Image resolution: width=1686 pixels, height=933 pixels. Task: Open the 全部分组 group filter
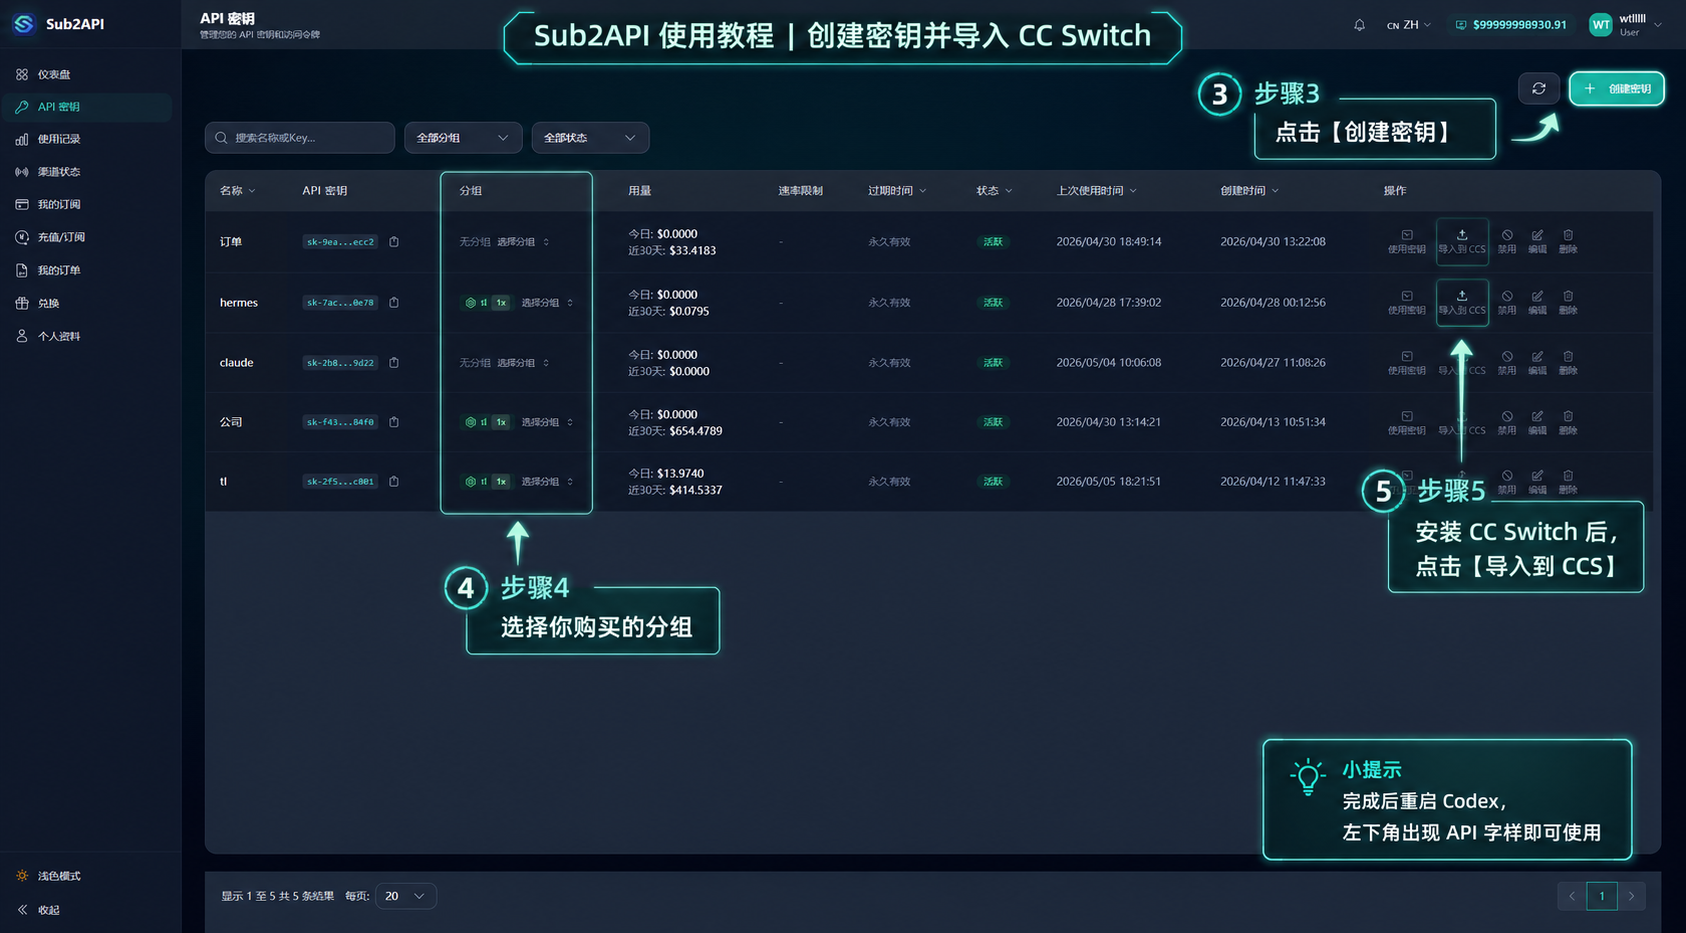click(x=463, y=138)
